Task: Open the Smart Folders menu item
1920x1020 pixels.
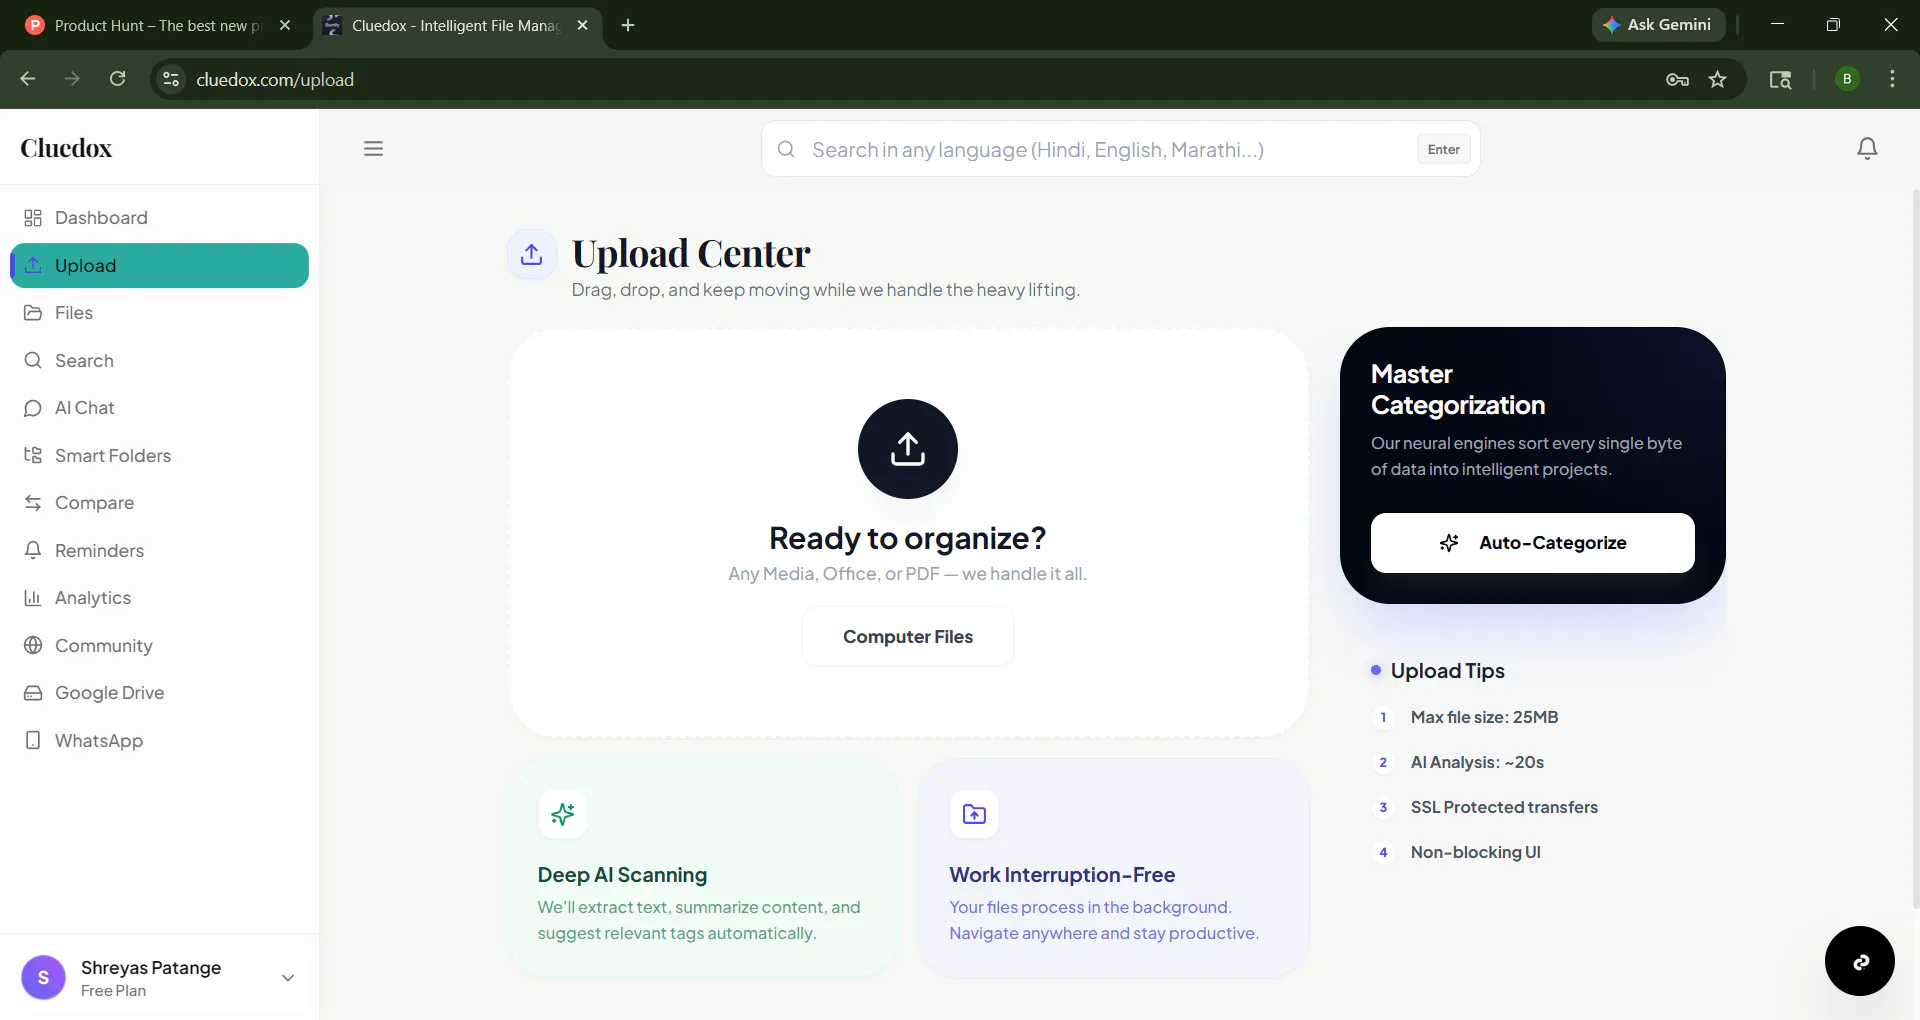Action: point(160,455)
